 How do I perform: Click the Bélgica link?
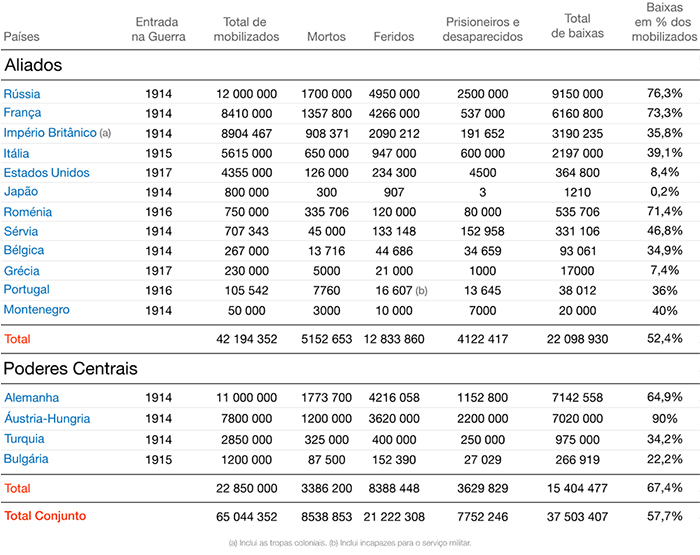(25, 251)
